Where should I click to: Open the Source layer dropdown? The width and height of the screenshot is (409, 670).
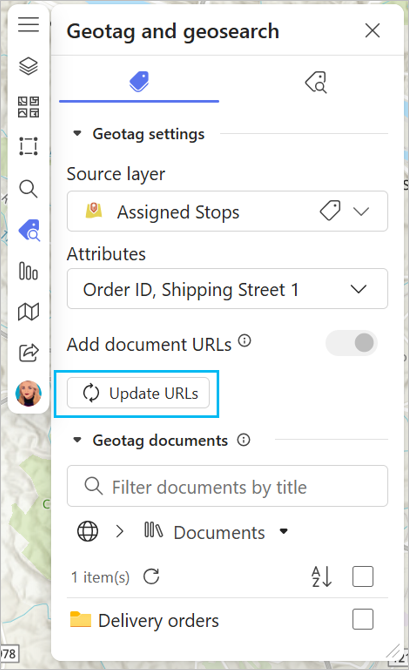click(x=361, y=212)
